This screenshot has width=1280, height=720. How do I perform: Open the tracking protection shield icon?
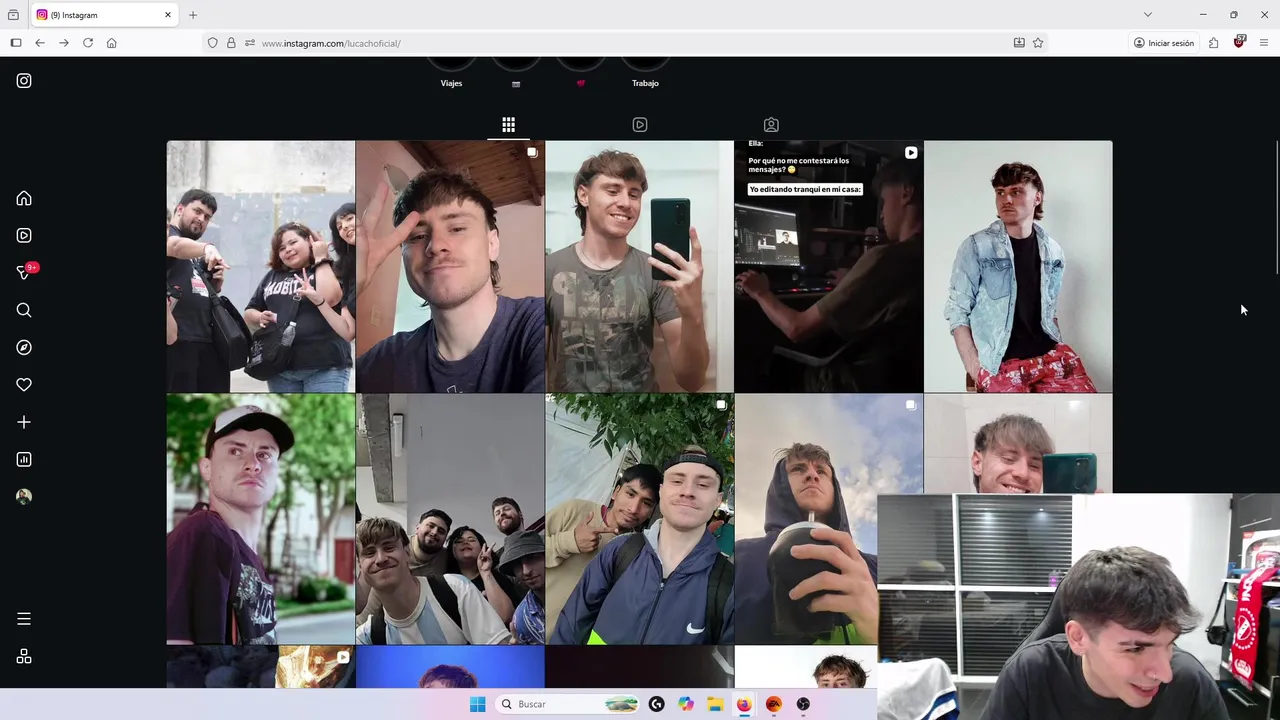tap(213, 43)
